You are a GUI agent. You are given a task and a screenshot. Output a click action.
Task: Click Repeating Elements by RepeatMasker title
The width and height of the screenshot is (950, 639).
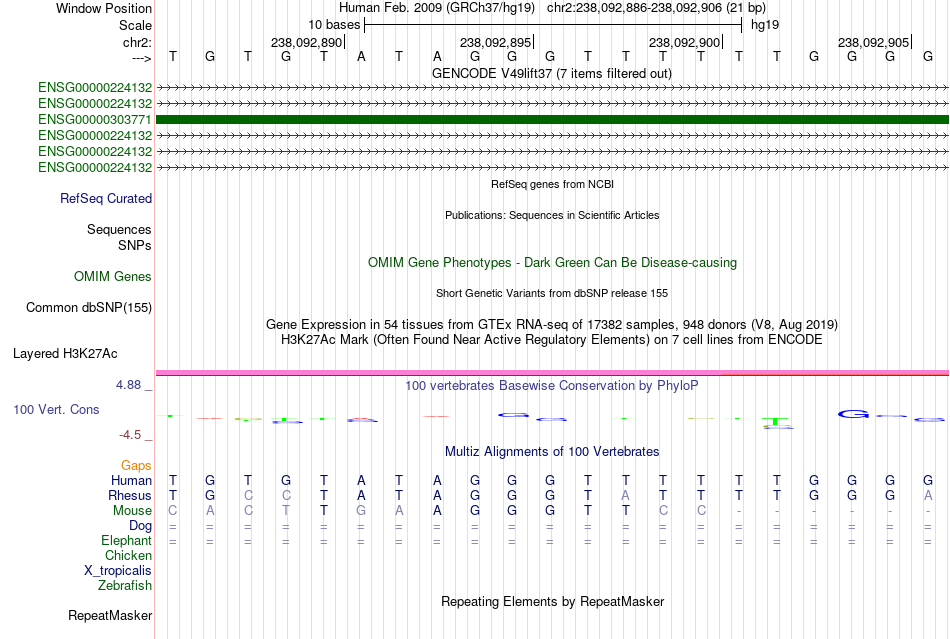point(553,602)
